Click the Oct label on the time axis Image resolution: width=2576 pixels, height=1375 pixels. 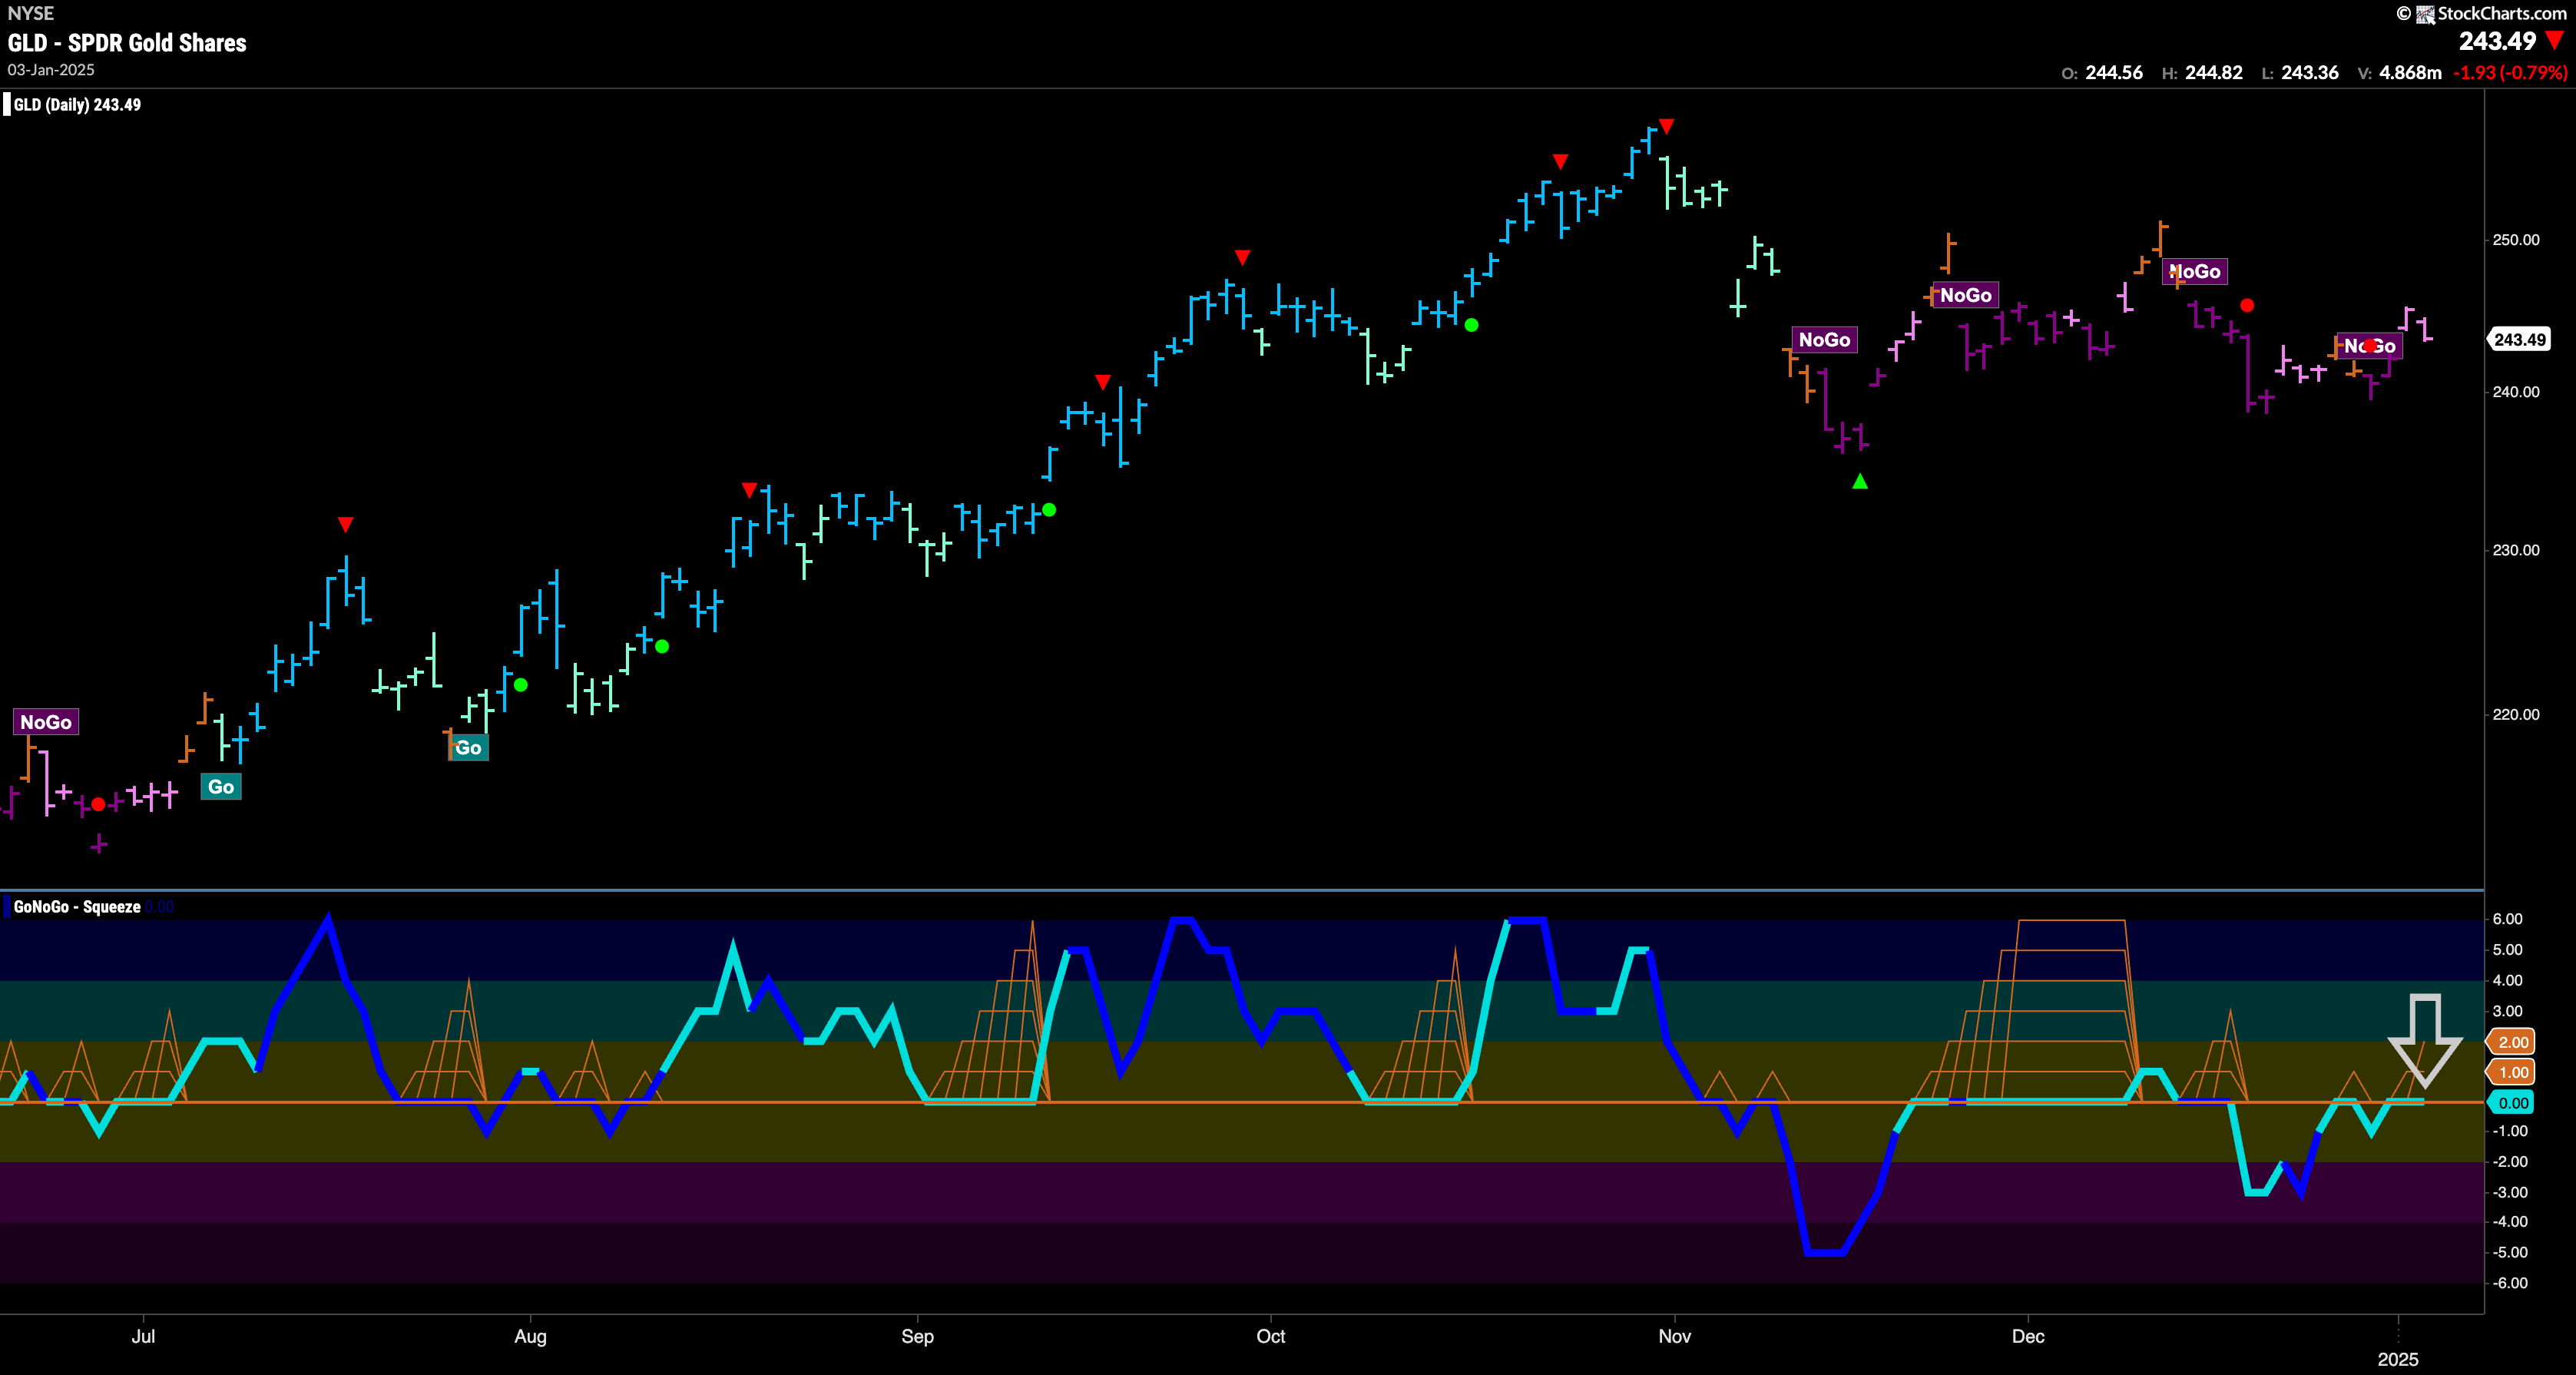coord(1270,1336)
